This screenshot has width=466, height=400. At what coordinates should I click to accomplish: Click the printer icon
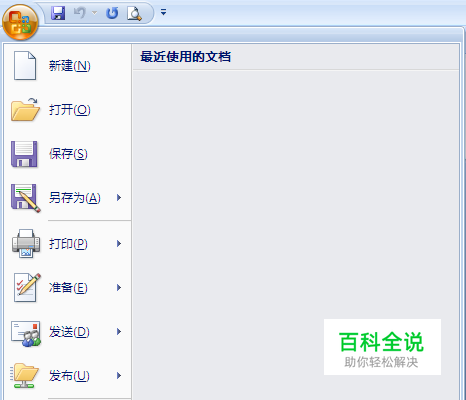[x=26, y=244]
